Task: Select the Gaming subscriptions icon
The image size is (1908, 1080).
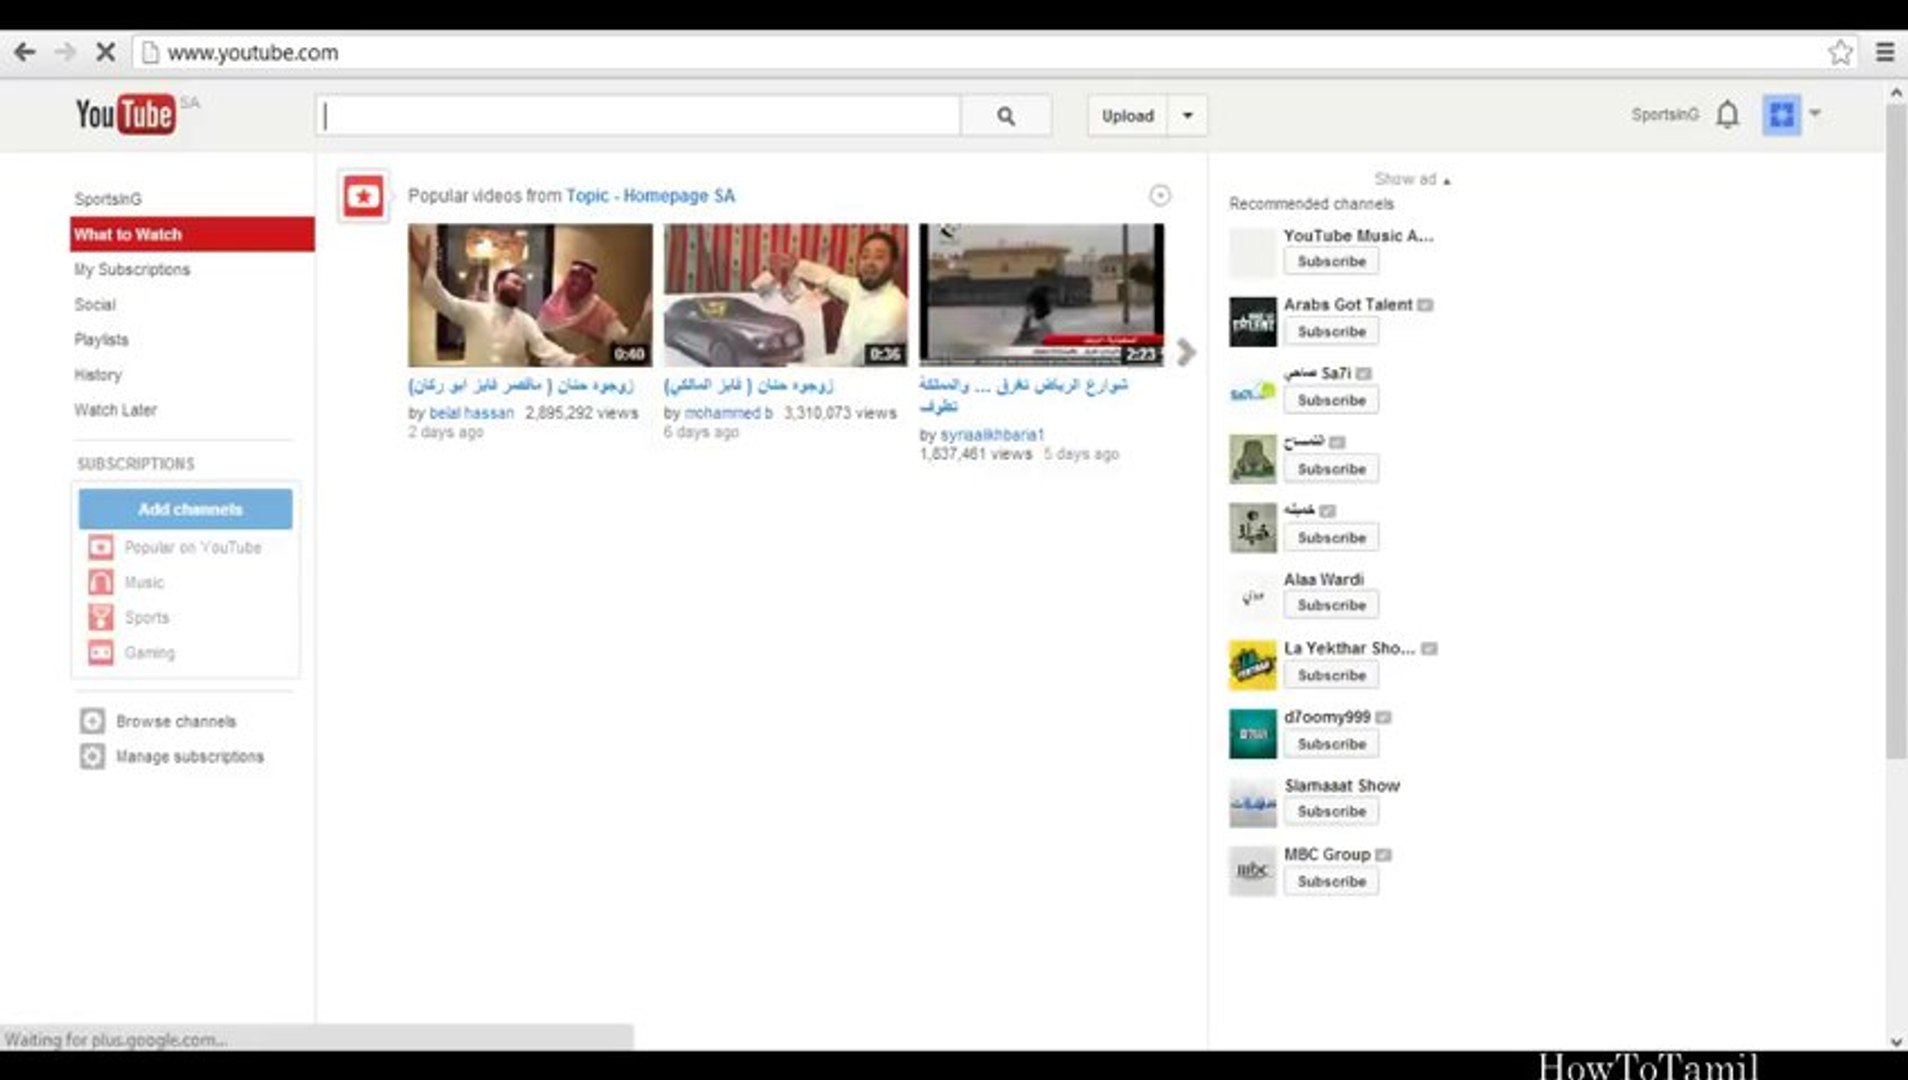Action: 99,652
